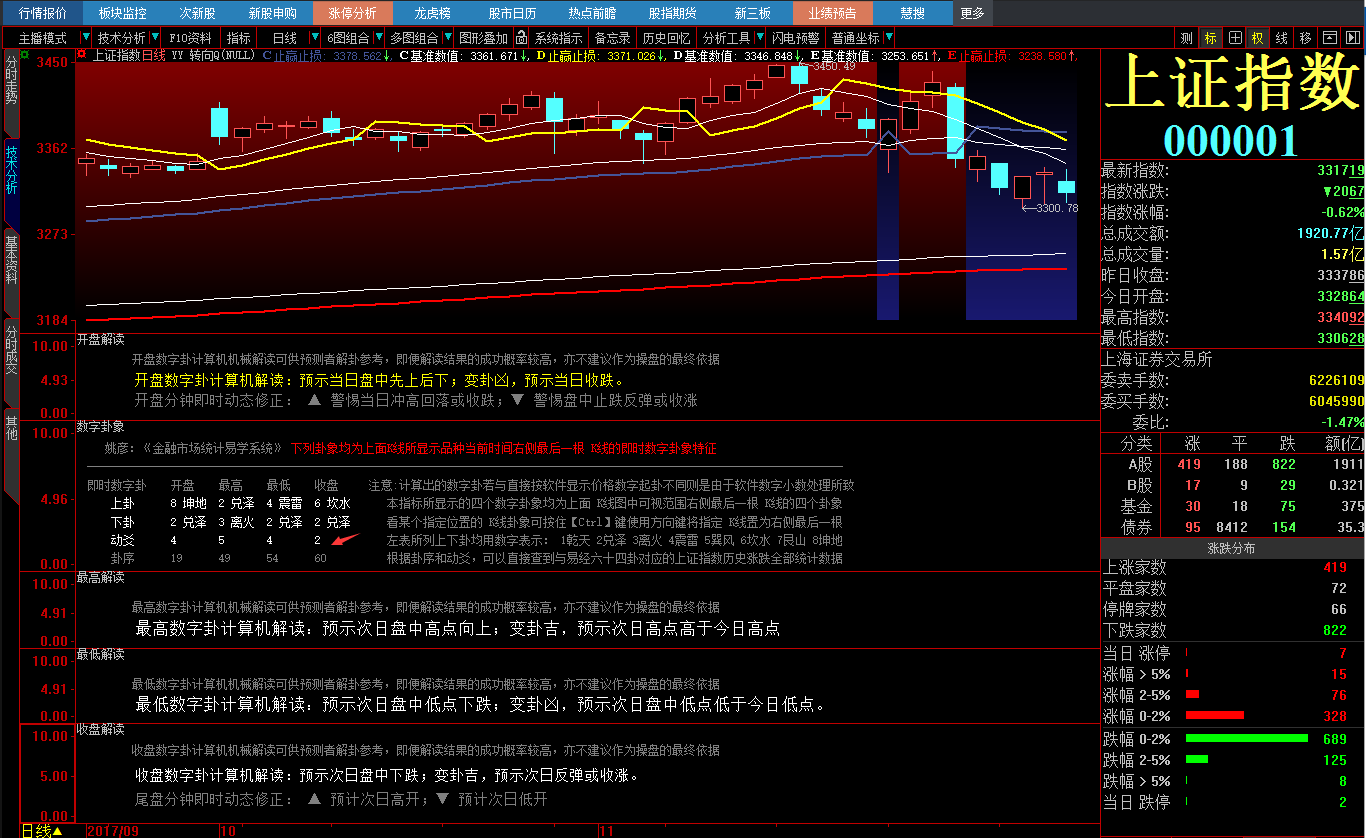This screenshot has width=1366, height=838.
Task: Click the 开盘解读 panel title
Action: 100,340
